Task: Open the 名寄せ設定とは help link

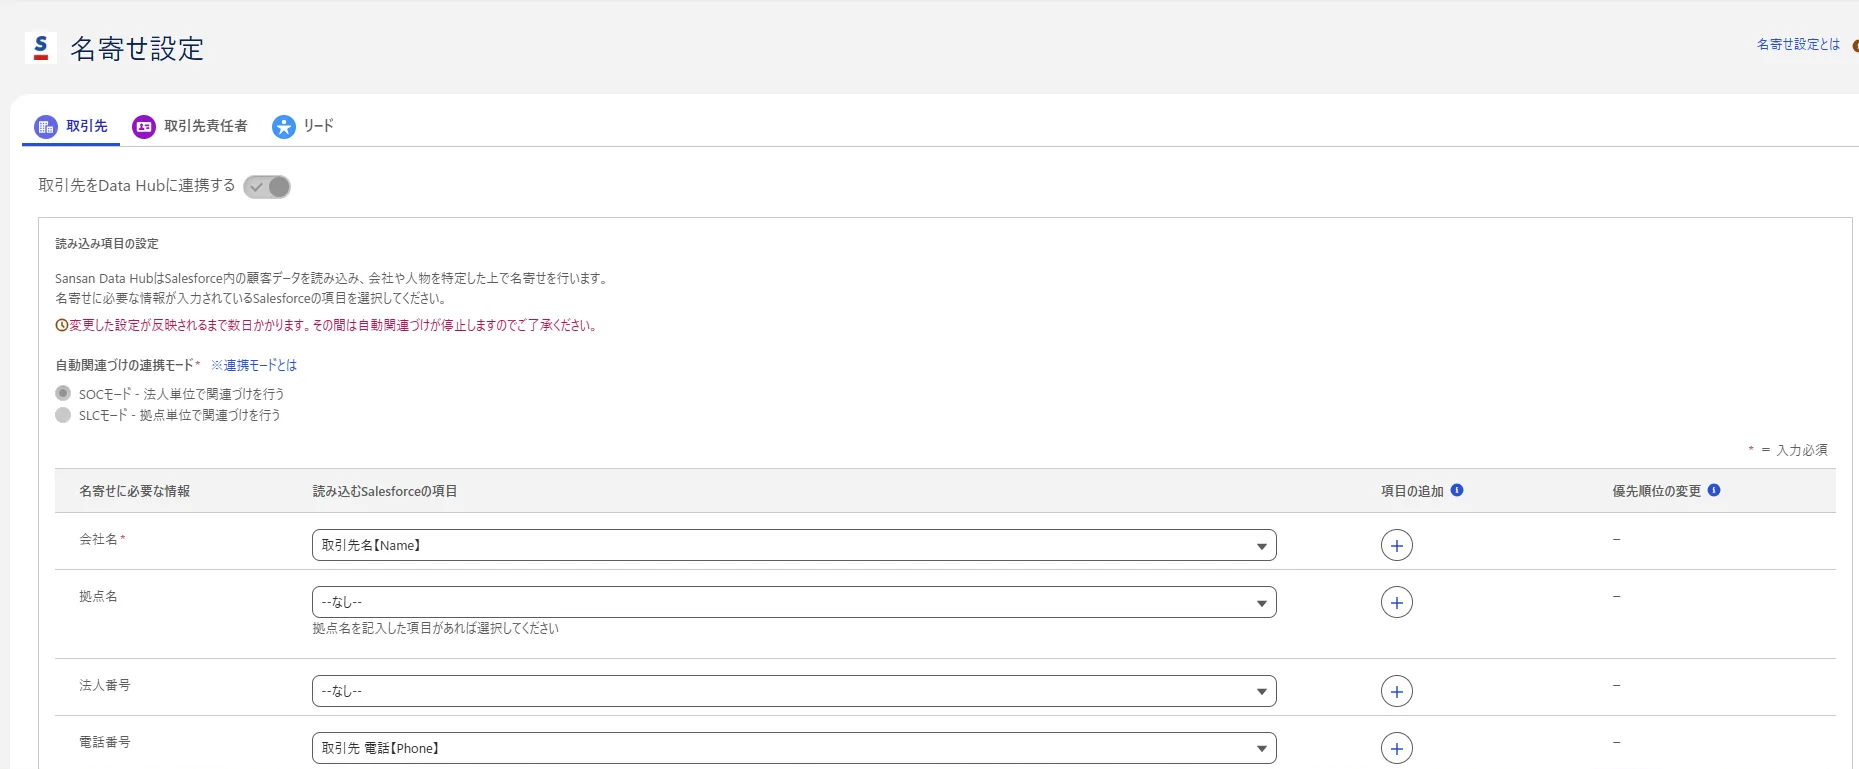Action: tap(1798, 44)
